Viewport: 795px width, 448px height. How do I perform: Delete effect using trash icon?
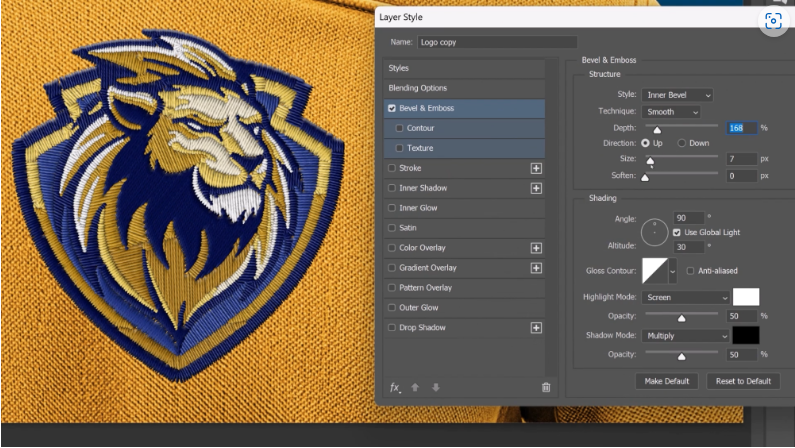tap(546, 387)
